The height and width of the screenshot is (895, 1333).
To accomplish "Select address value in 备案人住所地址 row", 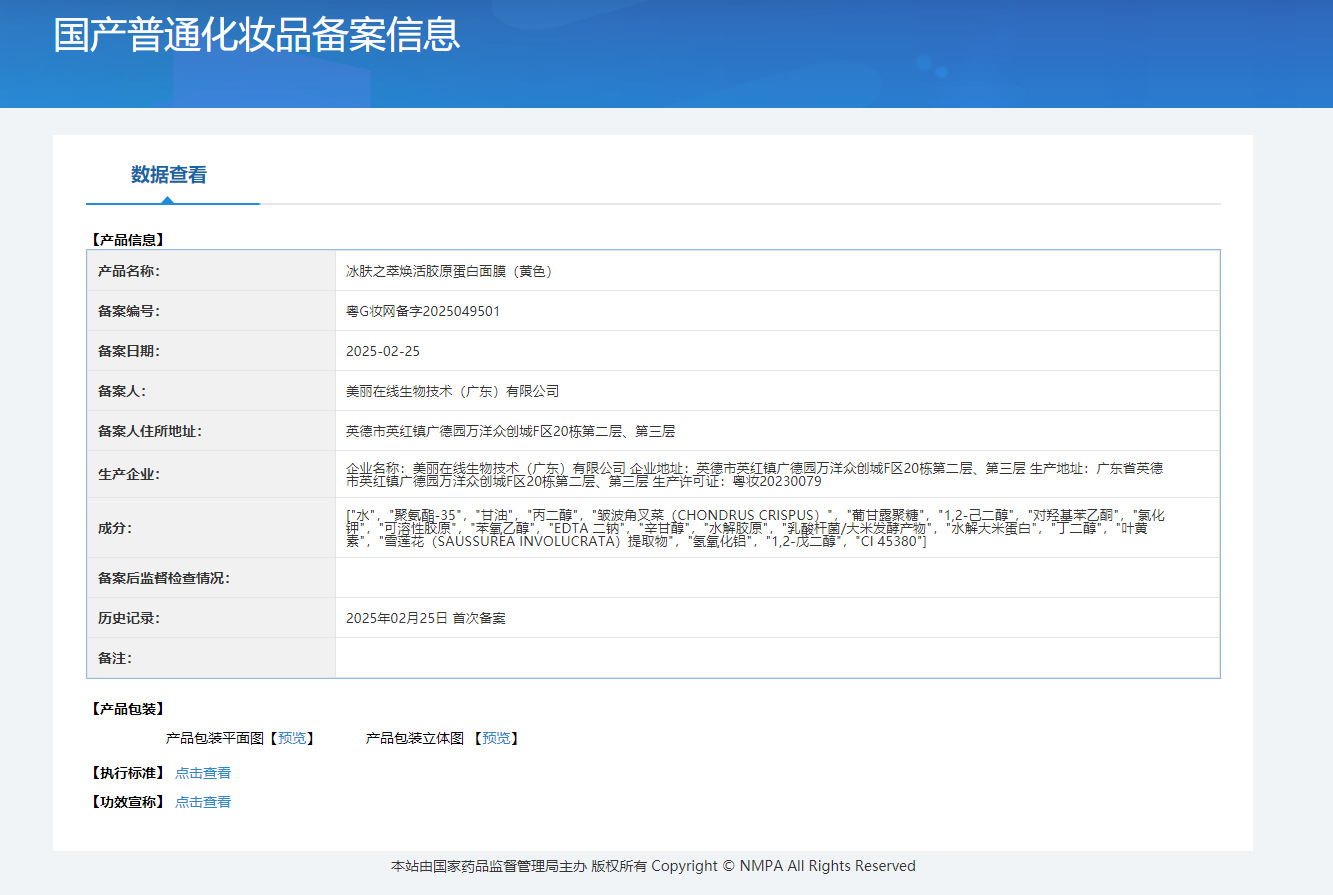I will [x=510, y=431].
